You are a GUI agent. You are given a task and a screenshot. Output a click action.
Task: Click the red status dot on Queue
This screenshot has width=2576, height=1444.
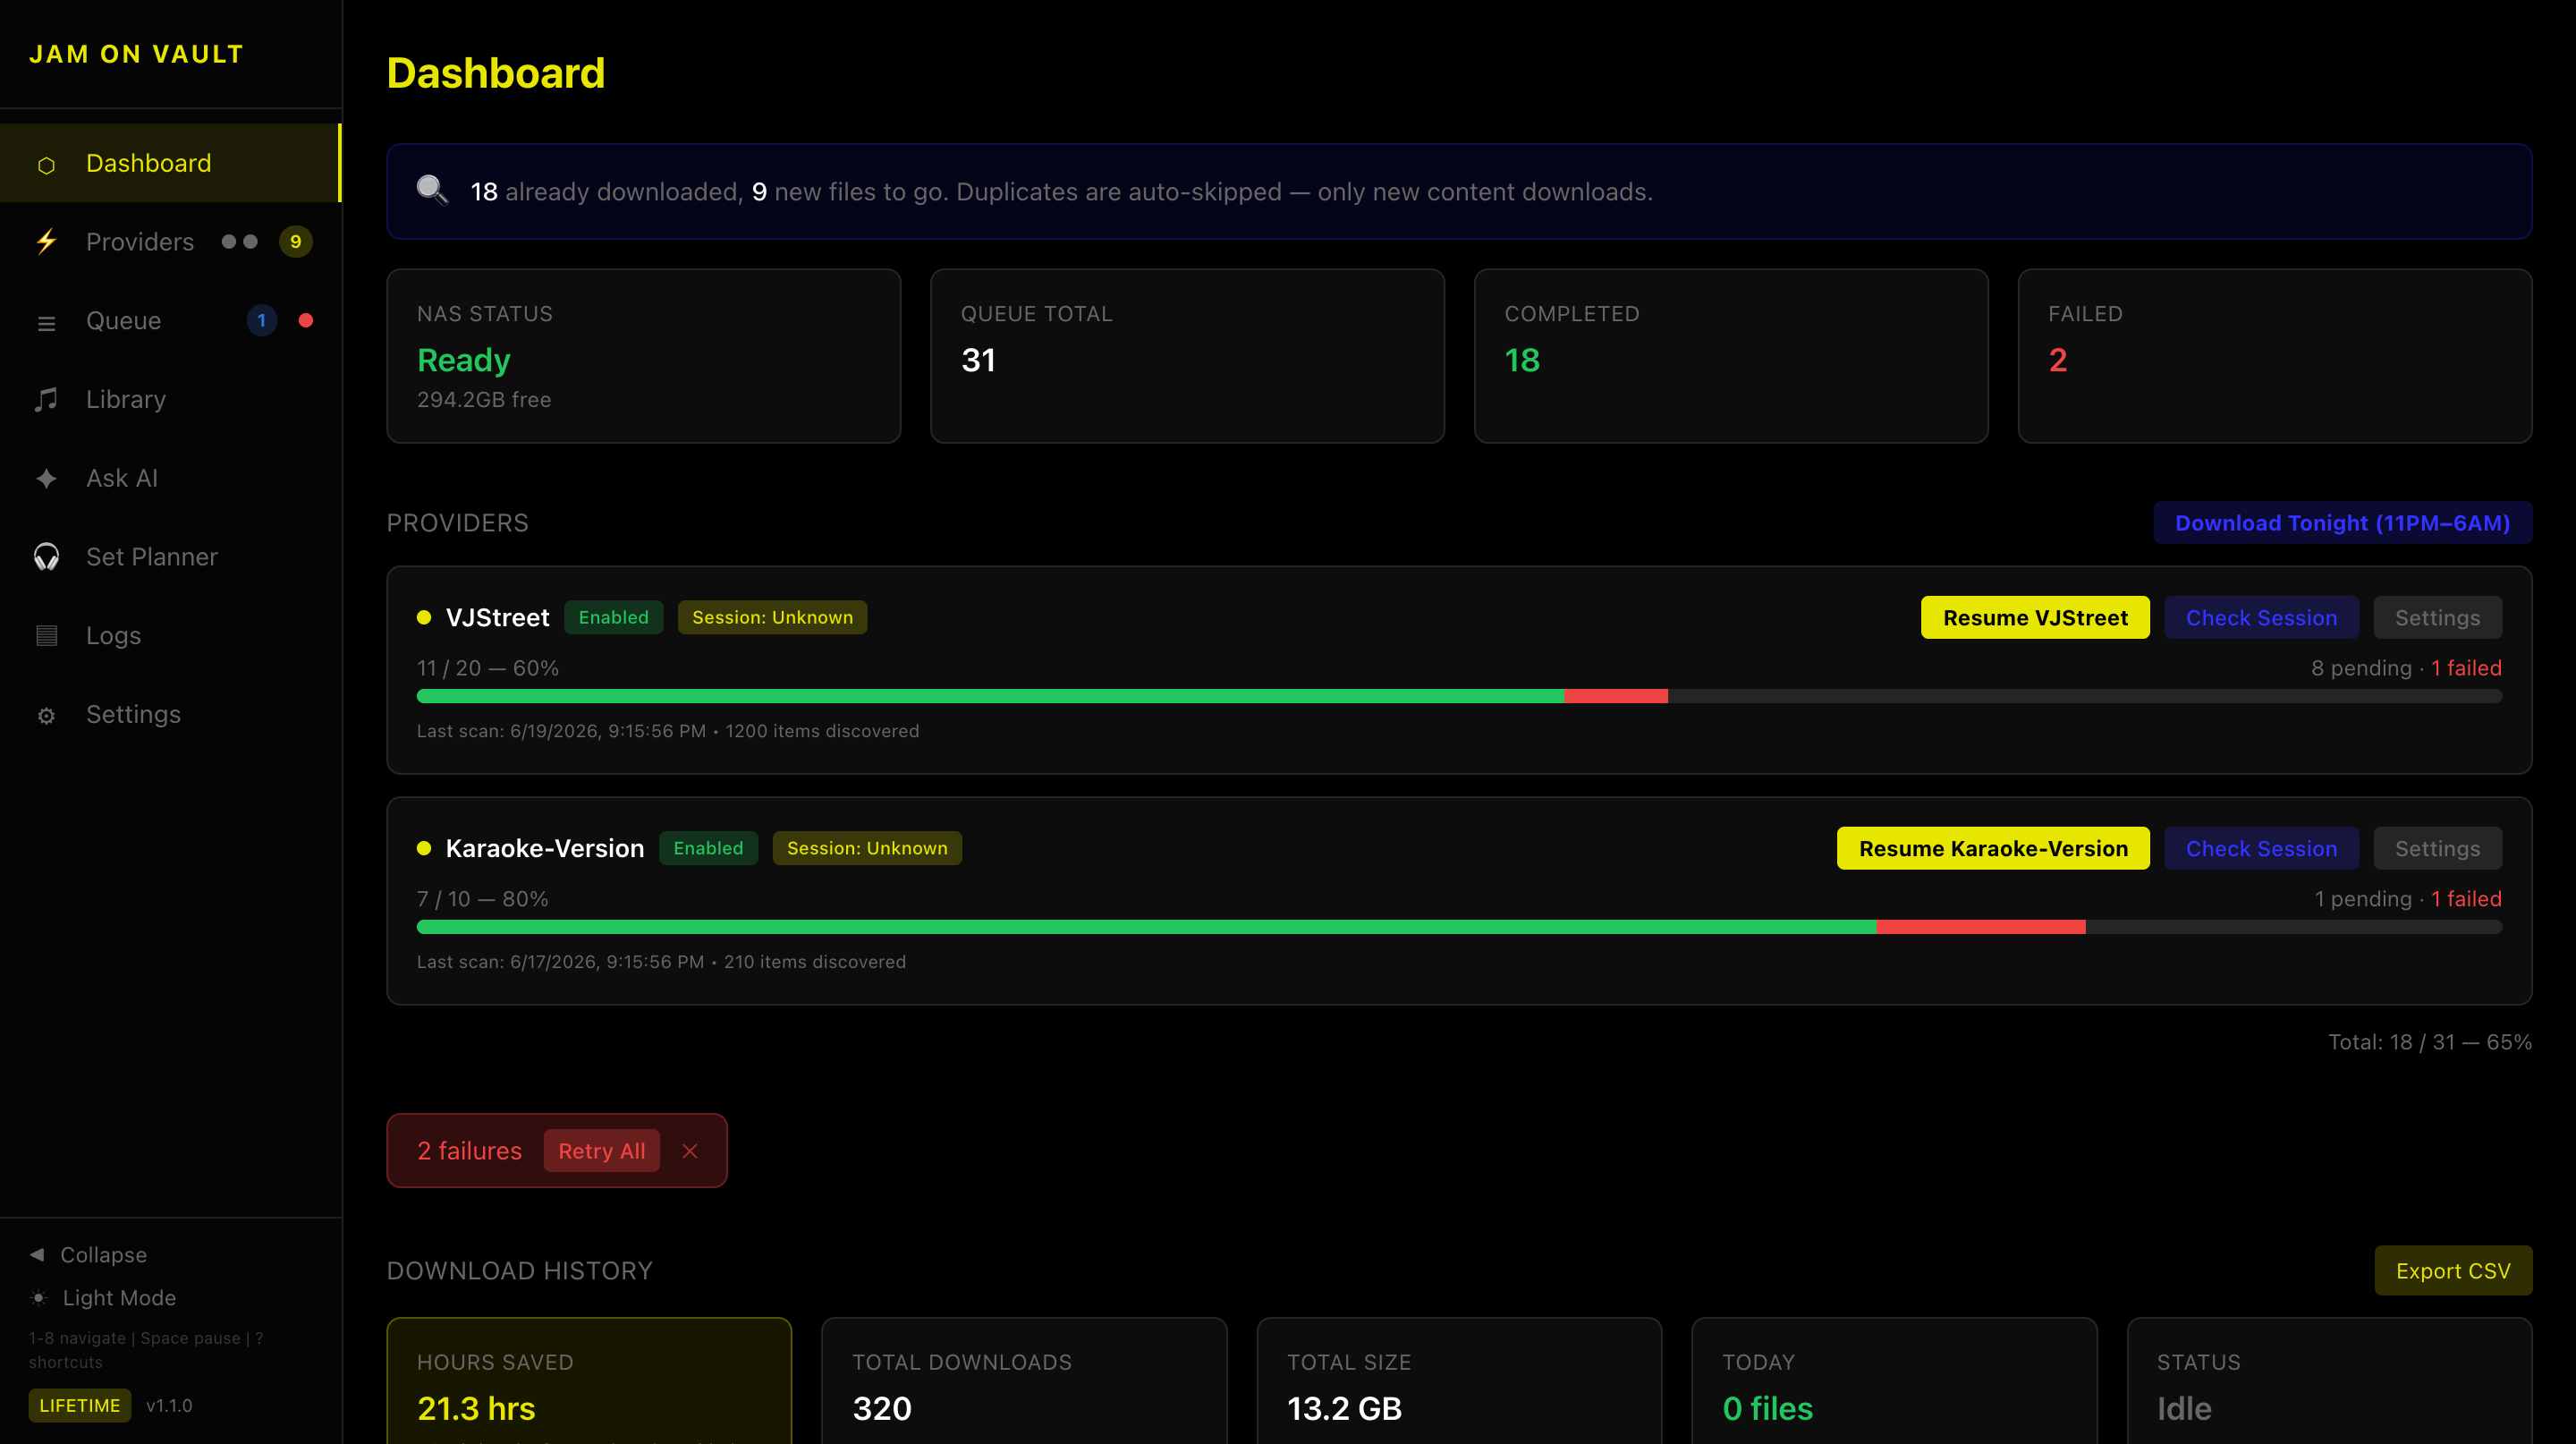[306, 321]
